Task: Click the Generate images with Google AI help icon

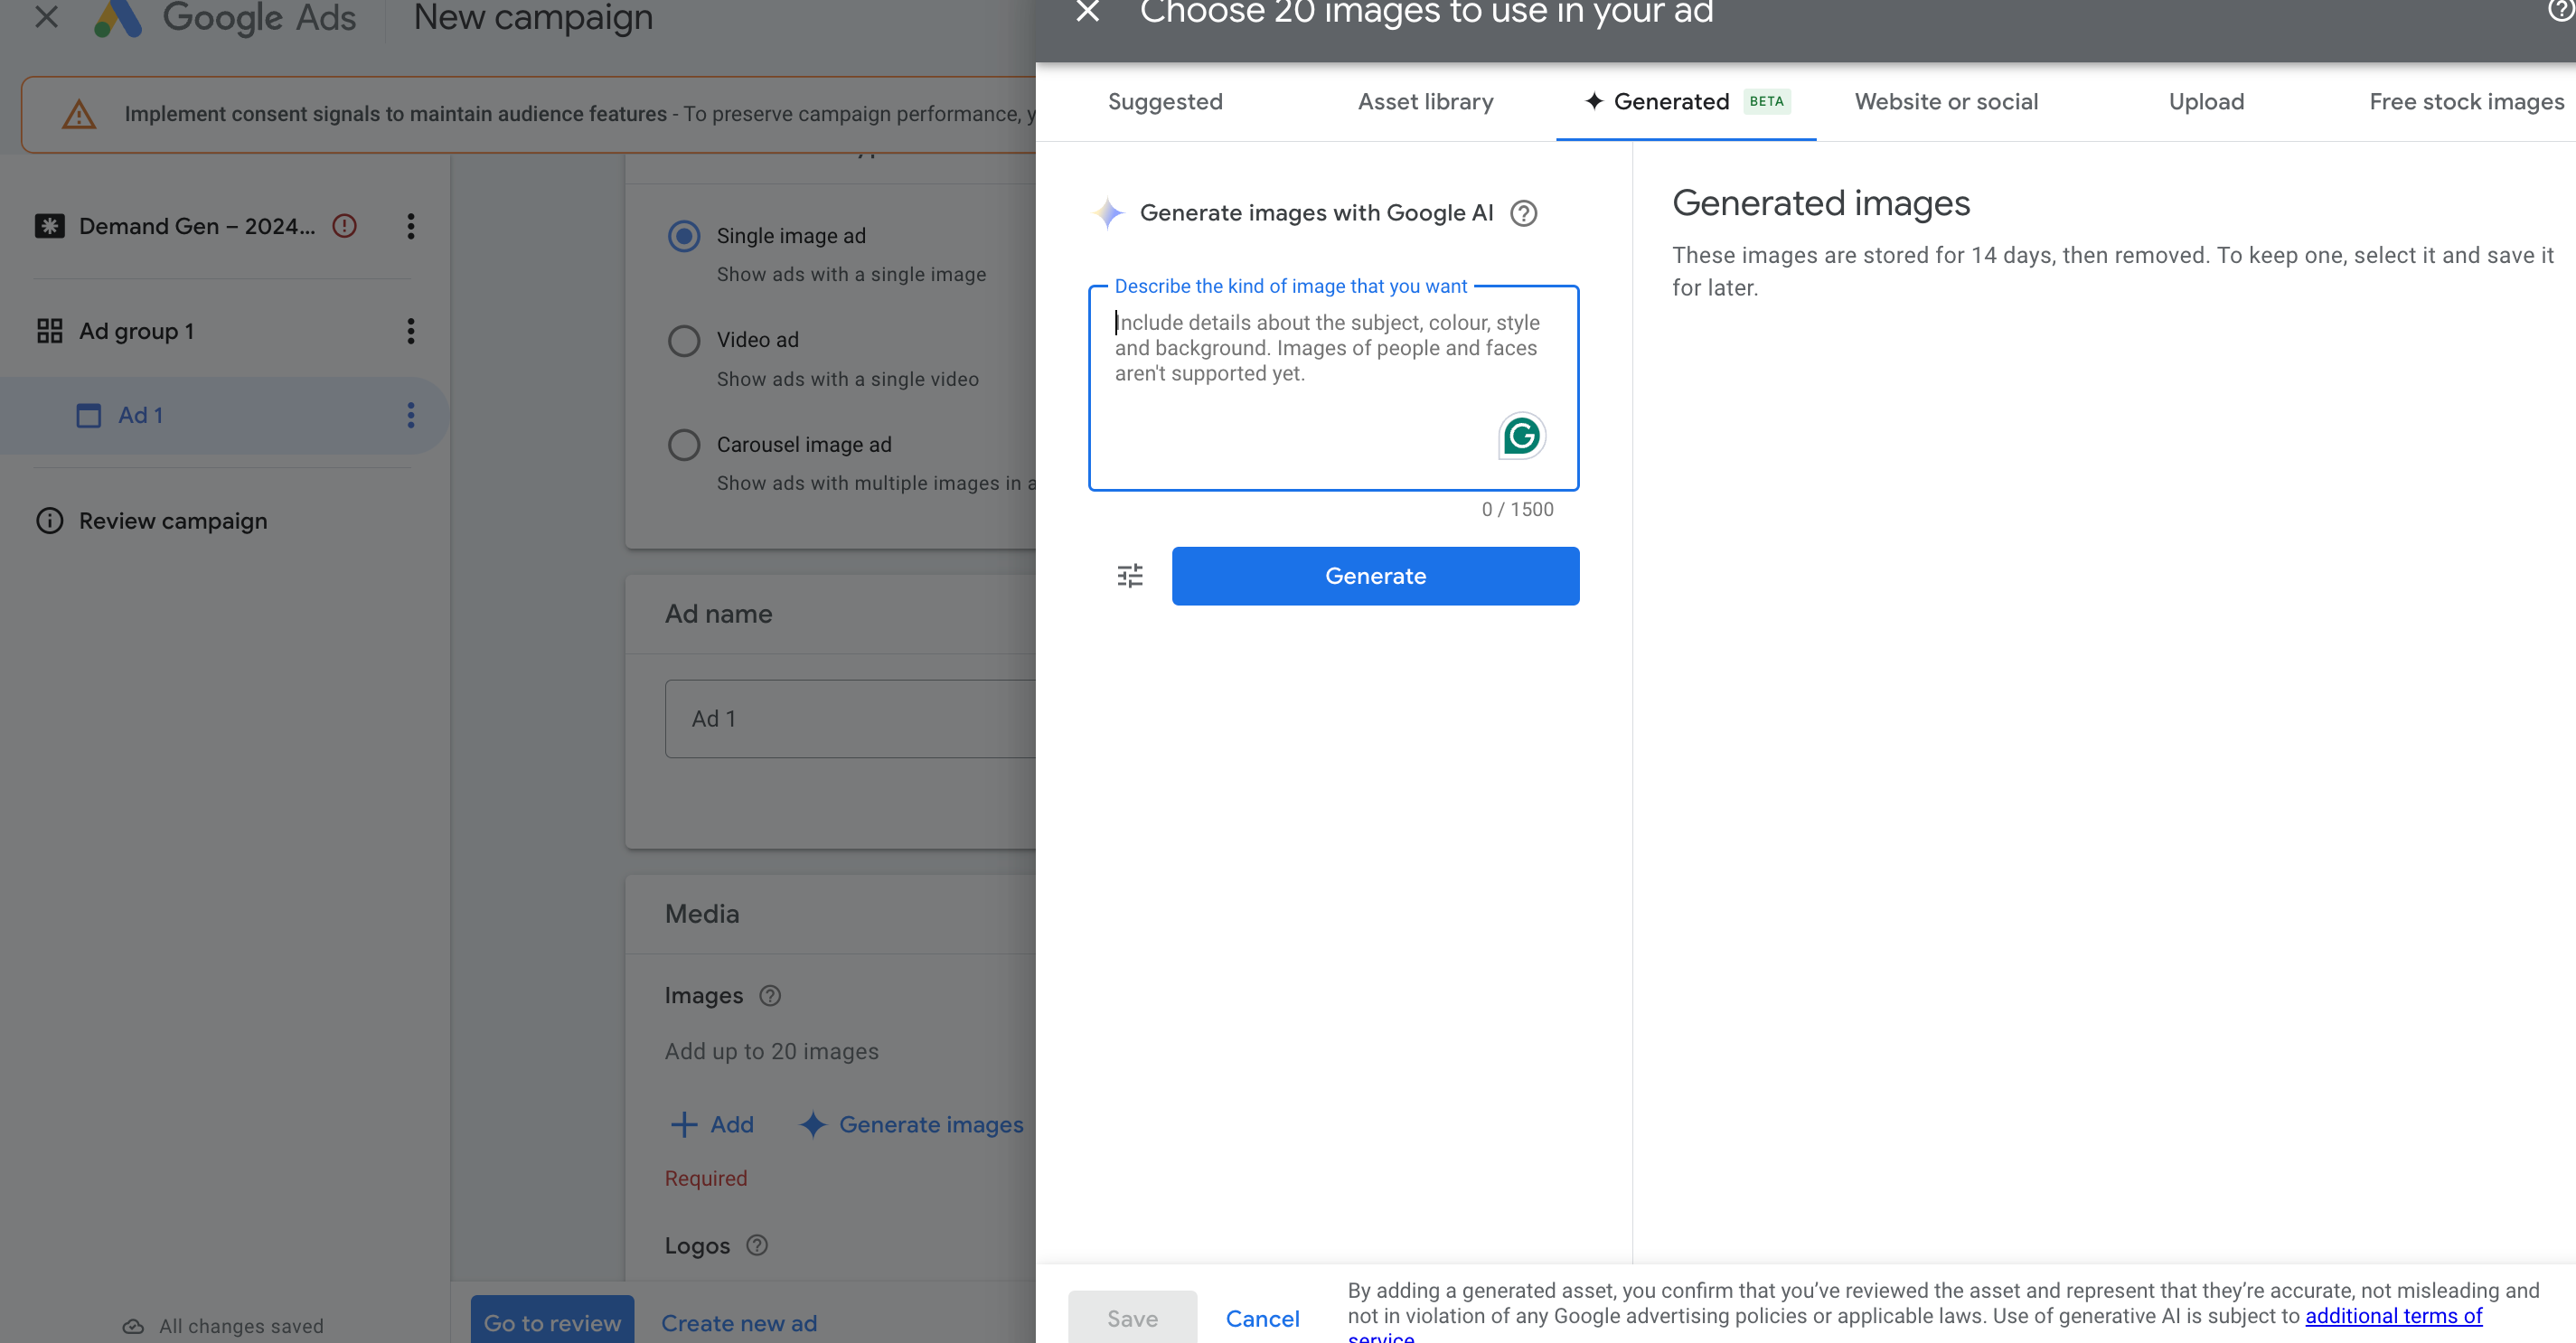Action: tap(1523, 211)
